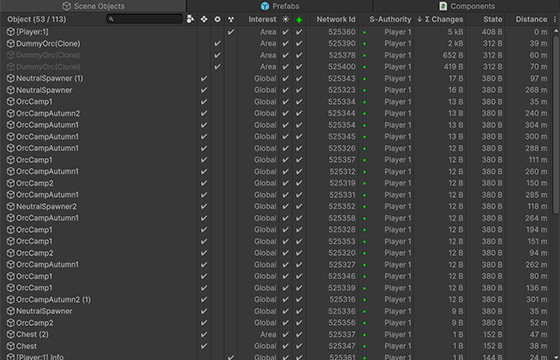This screenshot has height=360, width=560.
Task: Click the cube icon of [Player:1] row
Action: 11,32
